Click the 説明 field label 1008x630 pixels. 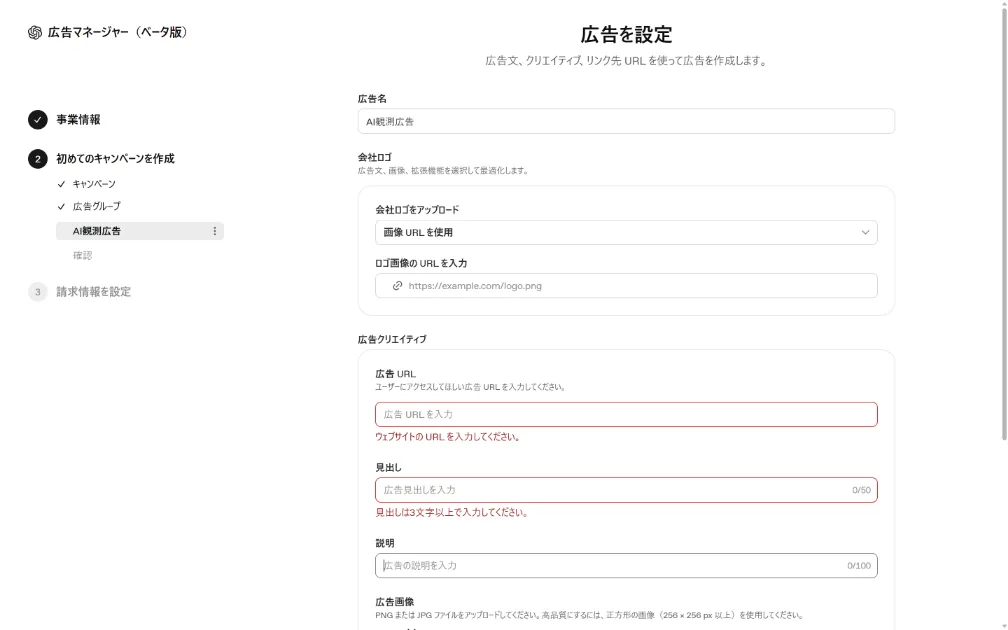coord(385,543)
